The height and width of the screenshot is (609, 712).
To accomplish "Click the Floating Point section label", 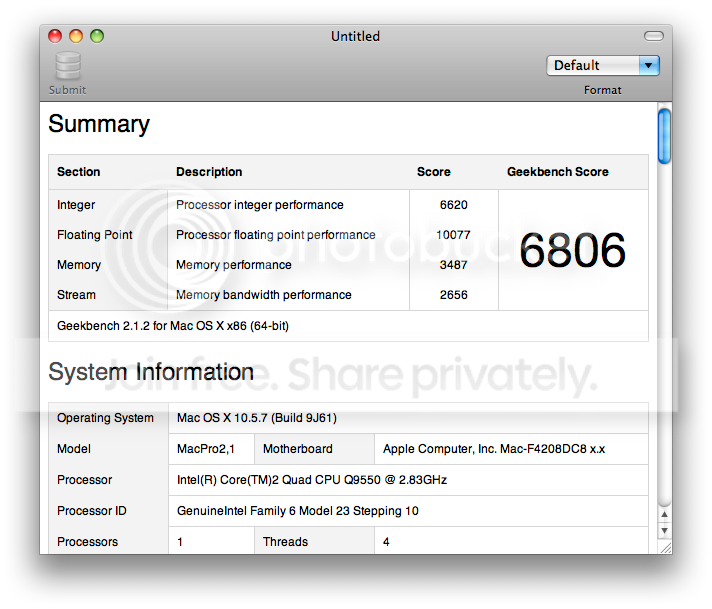I will pos(94,235).
